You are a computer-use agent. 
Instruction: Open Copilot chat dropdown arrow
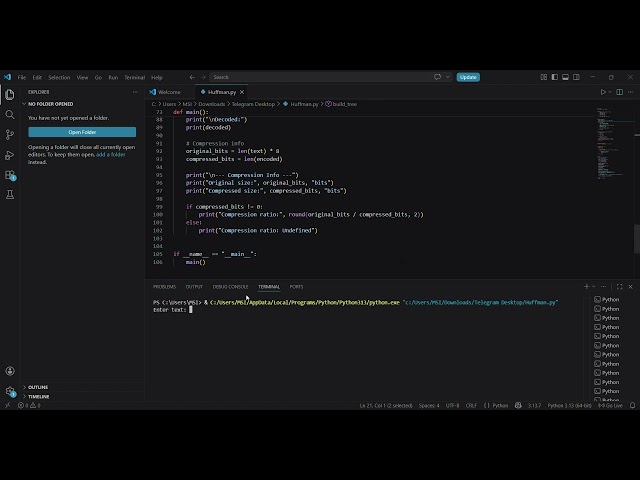pyautogui.click(x=447, y=77)
